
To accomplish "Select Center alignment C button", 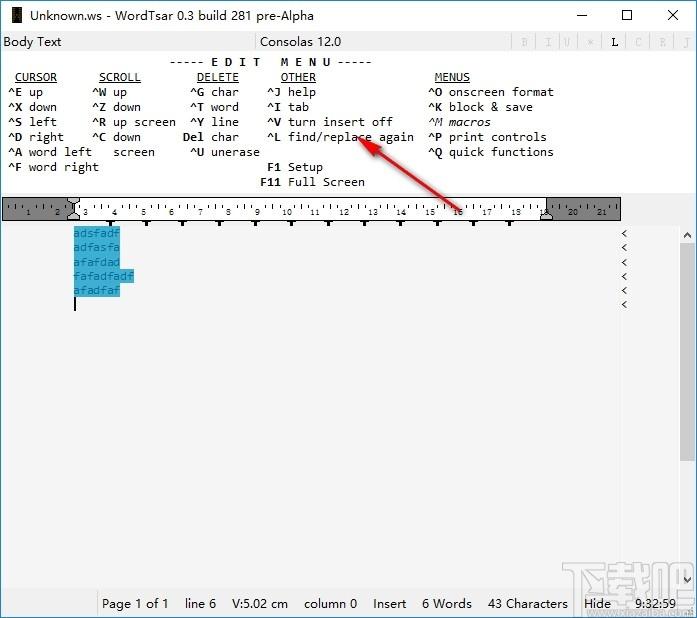I will (x=638, y=42).
